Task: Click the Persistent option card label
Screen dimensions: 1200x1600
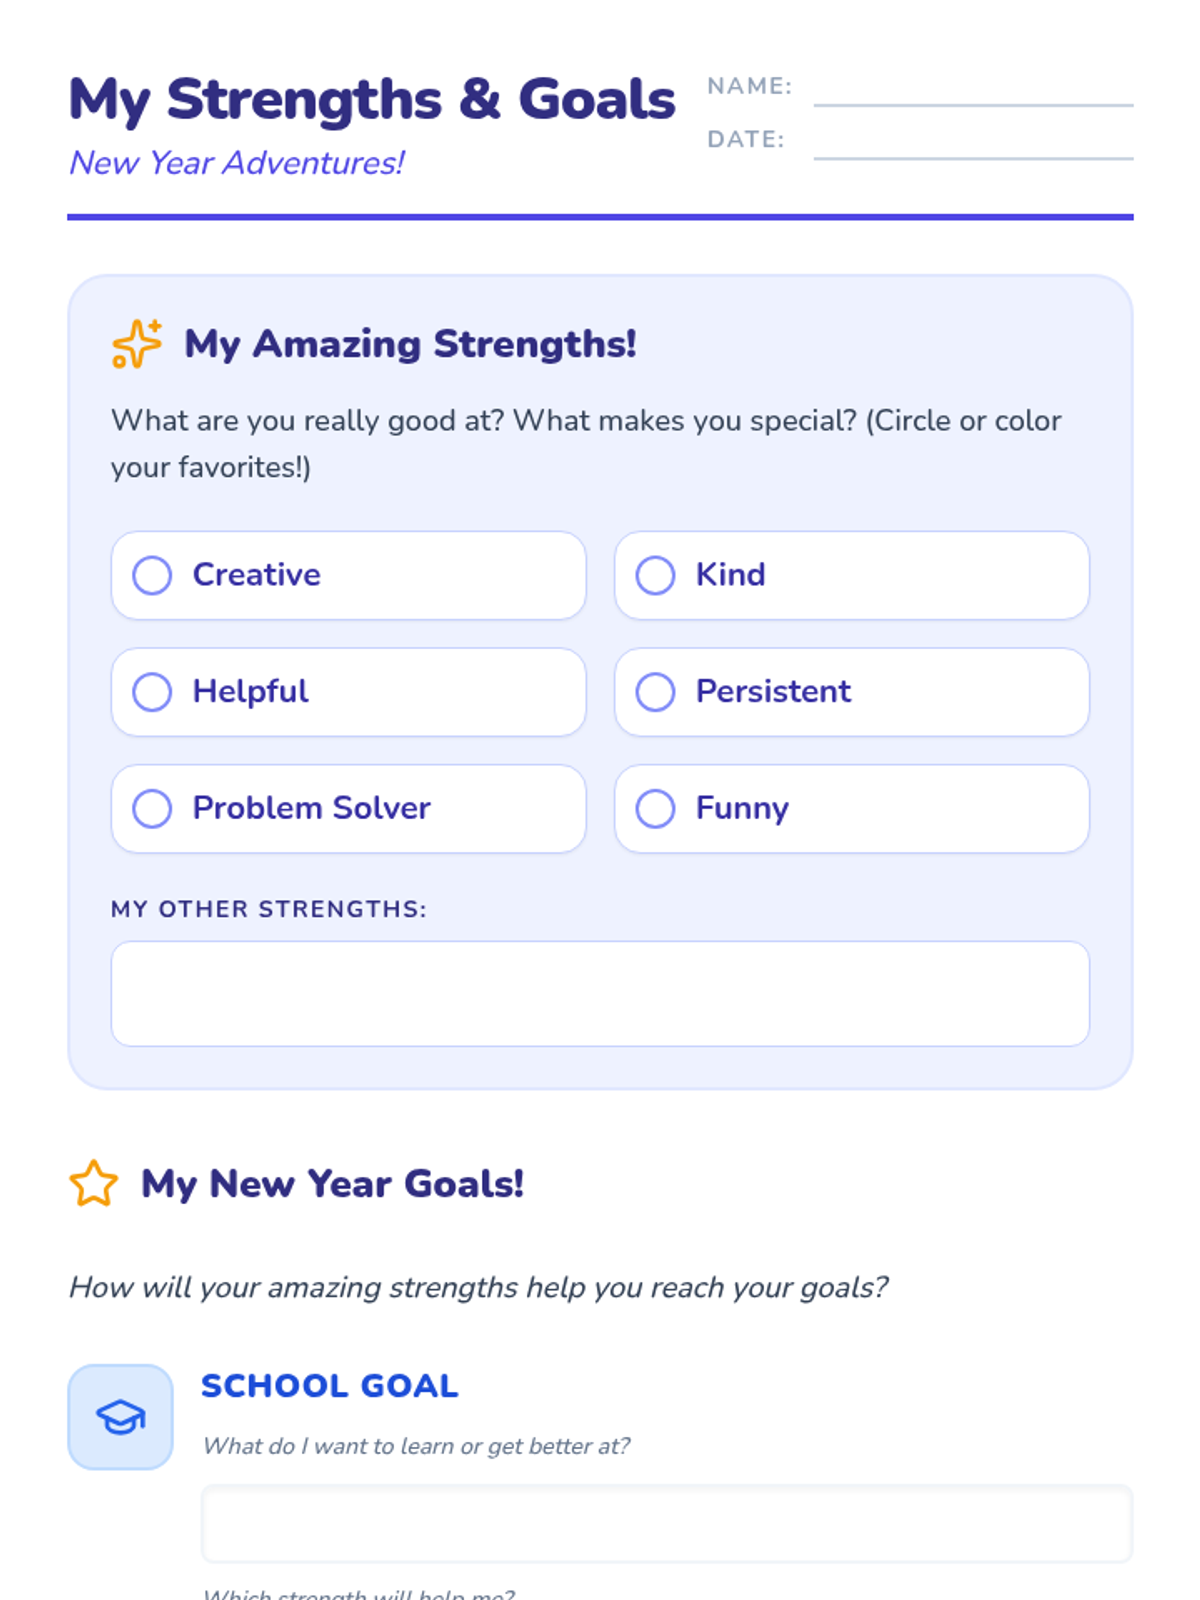Action: [773, 692]
